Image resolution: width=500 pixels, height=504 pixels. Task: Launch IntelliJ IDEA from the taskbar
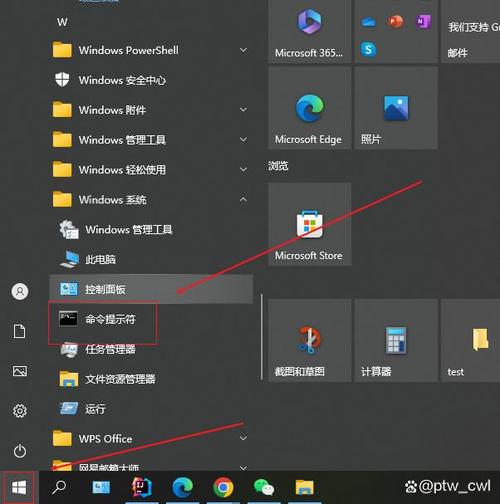141,488
